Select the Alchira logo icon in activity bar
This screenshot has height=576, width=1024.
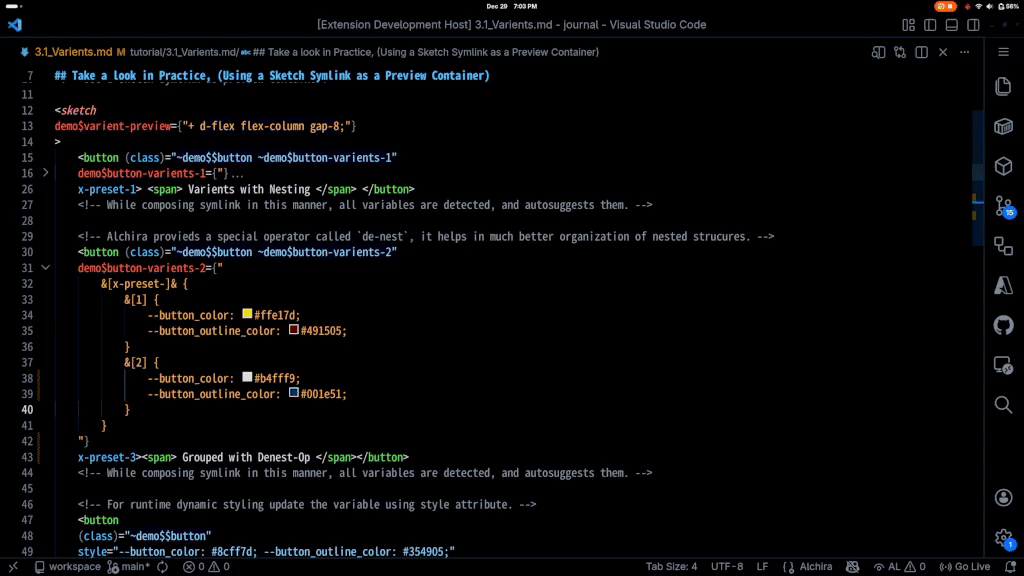pos(1004,284)
